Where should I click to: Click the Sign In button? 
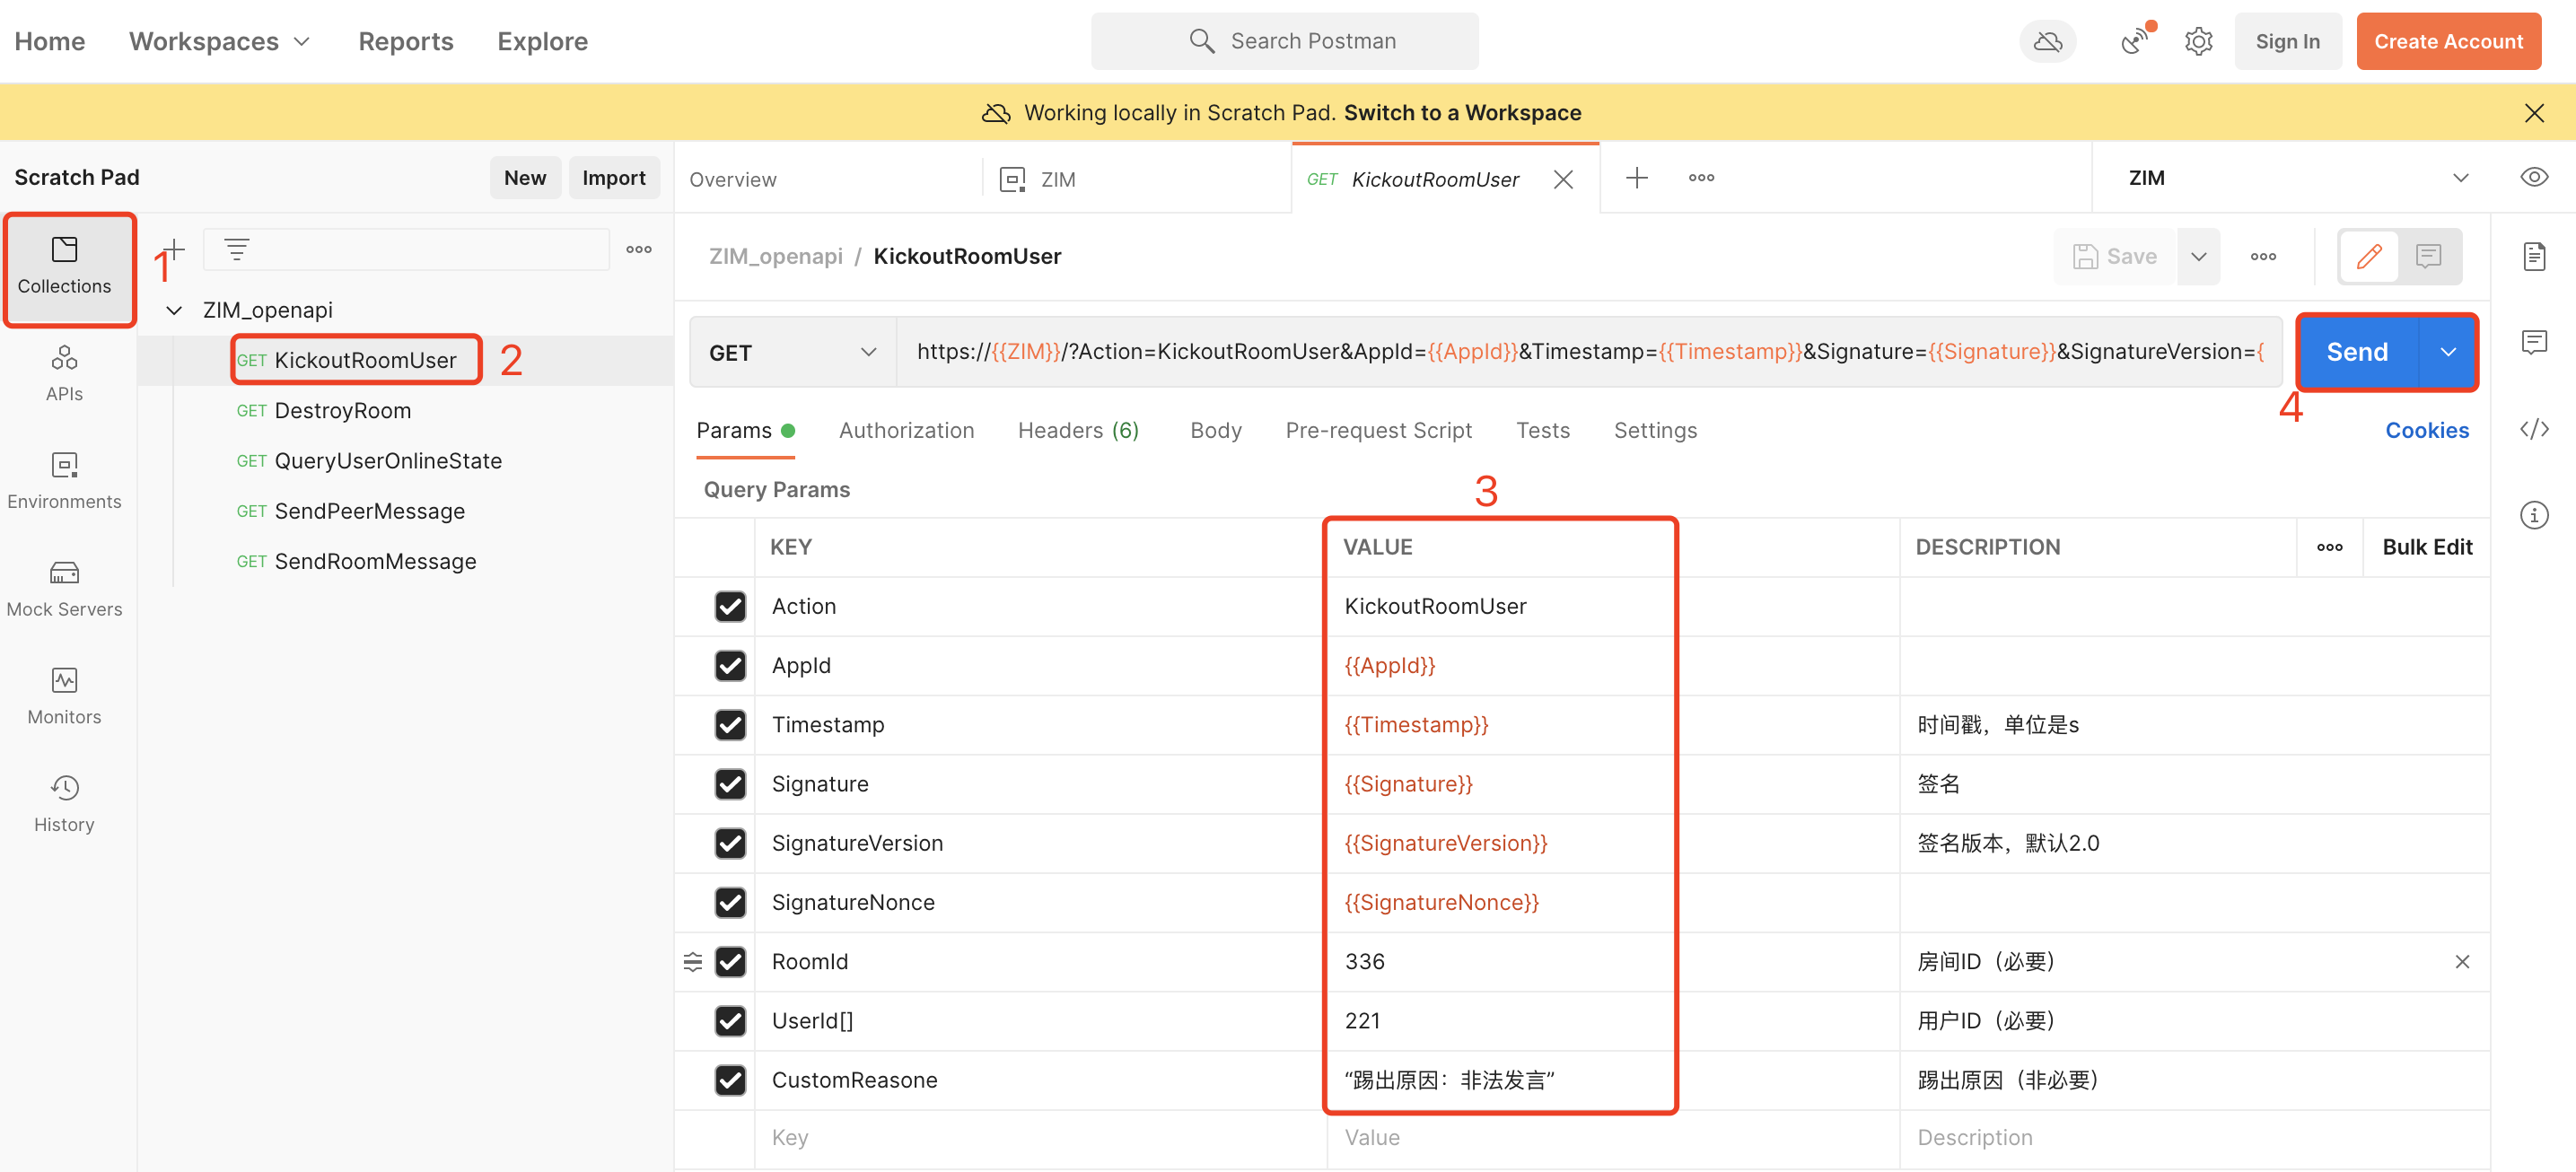[x=2287, y=41]
